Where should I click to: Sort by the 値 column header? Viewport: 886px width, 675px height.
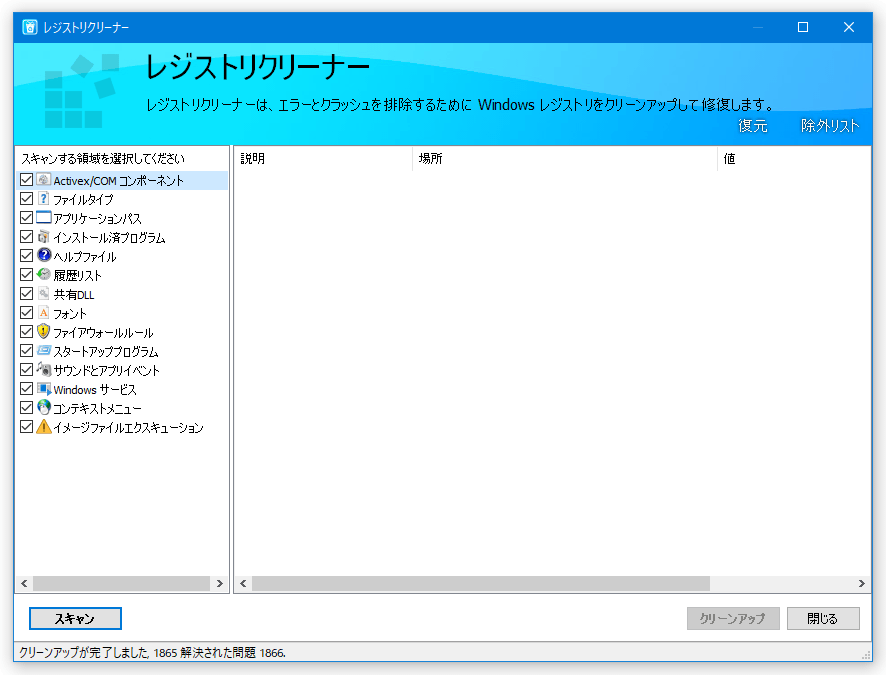(x=794, y=159)
